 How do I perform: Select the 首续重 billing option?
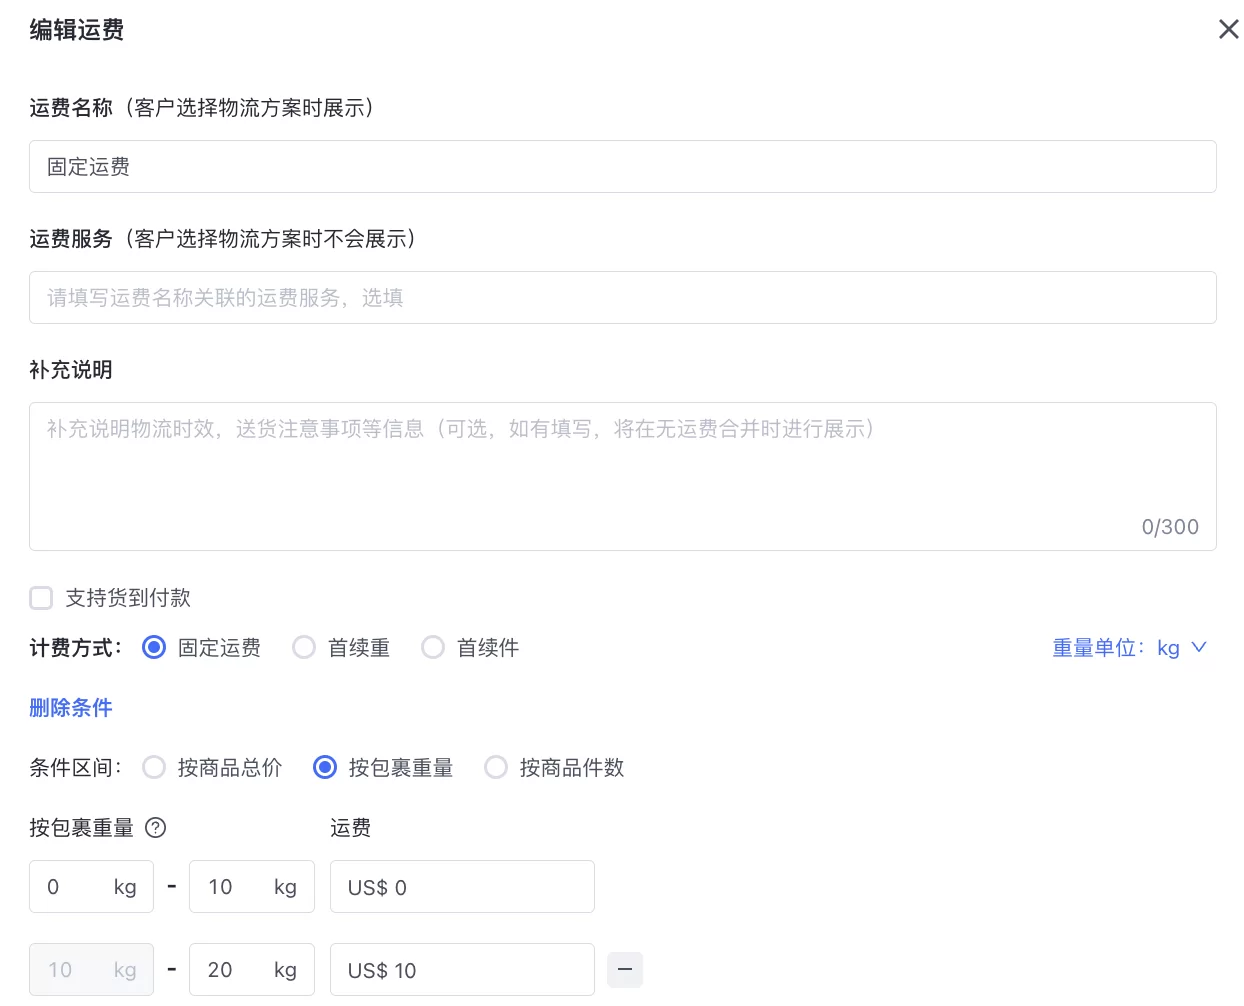click(304, 647)
